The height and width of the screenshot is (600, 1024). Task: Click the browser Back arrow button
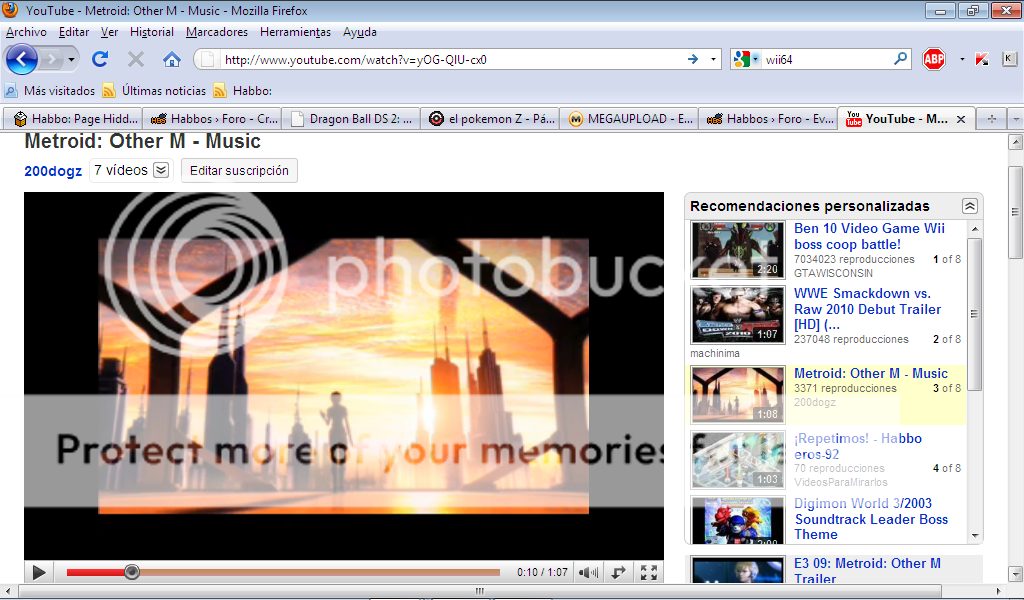point(22,59)
